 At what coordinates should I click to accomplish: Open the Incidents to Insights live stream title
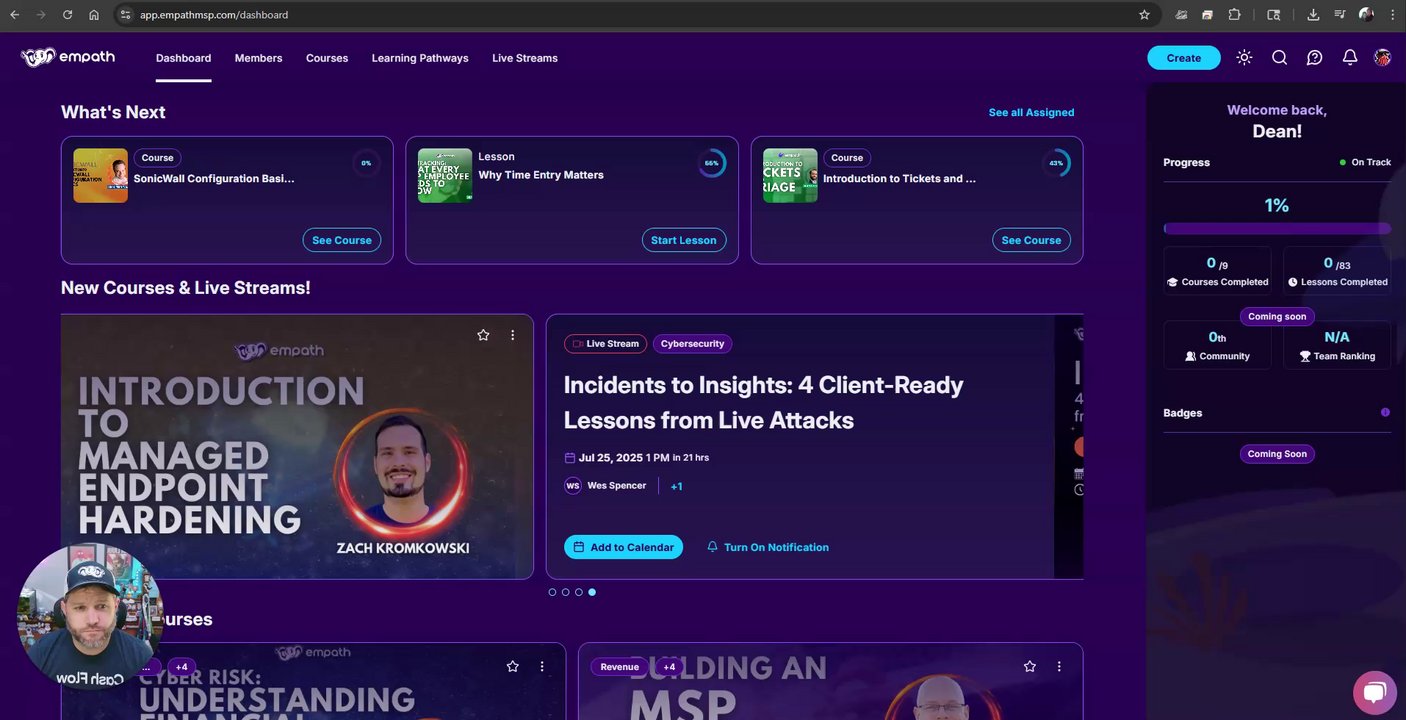pos(763,402)
